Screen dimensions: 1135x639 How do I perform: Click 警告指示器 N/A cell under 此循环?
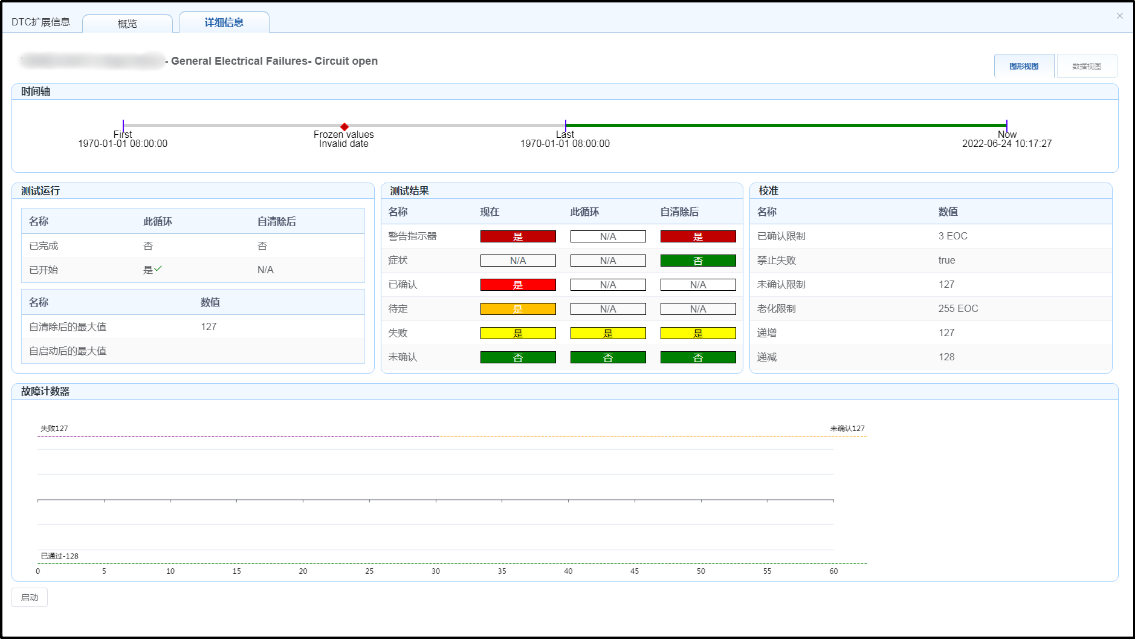tap(608, 236)
